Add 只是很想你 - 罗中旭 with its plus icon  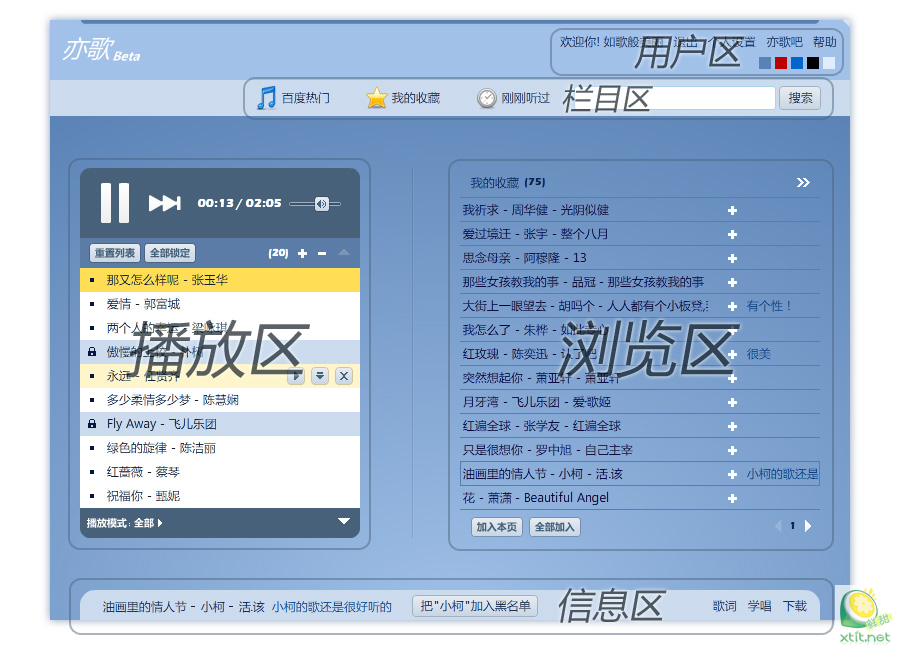click(732, 451)
